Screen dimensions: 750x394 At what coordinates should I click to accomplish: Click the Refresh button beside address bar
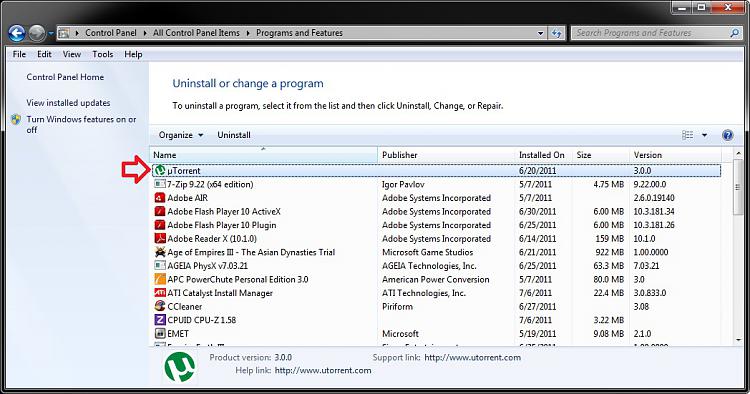(x=556, y=33)
